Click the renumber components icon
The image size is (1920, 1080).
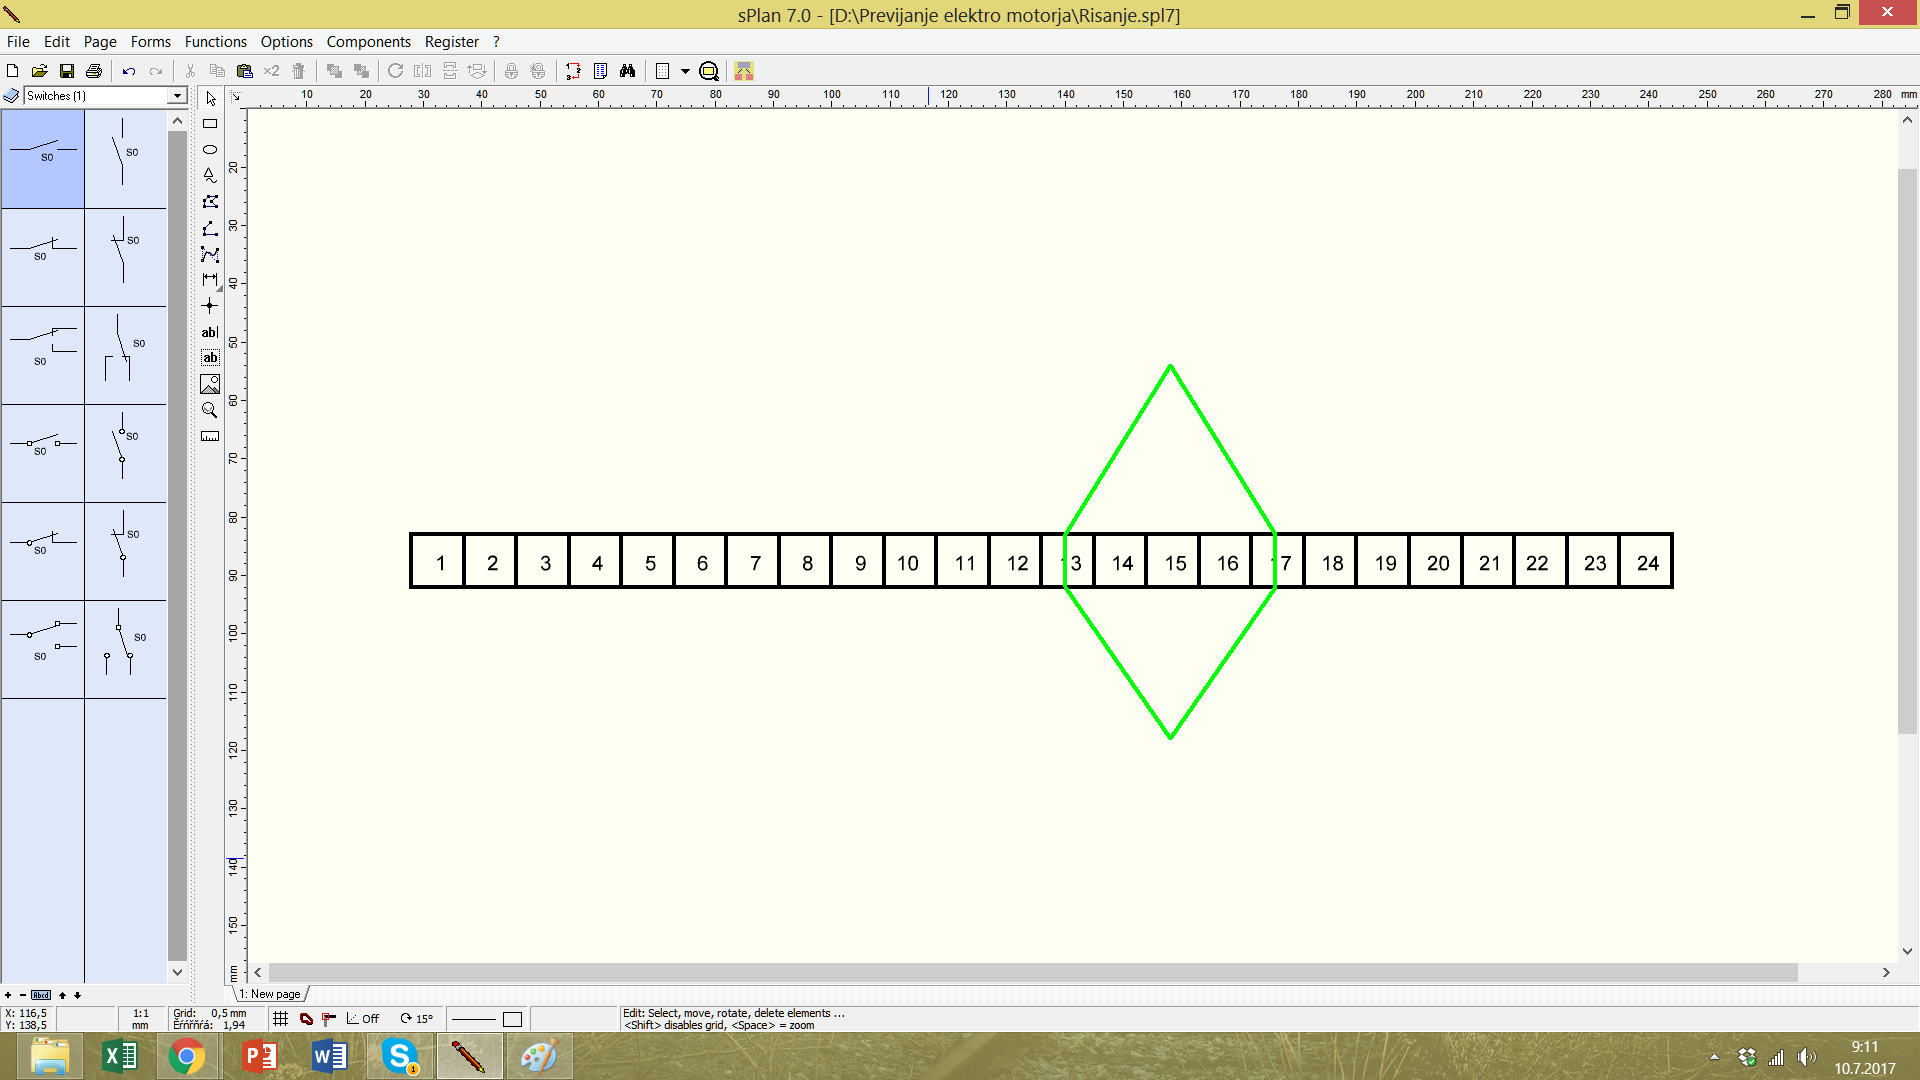[573, 71]
